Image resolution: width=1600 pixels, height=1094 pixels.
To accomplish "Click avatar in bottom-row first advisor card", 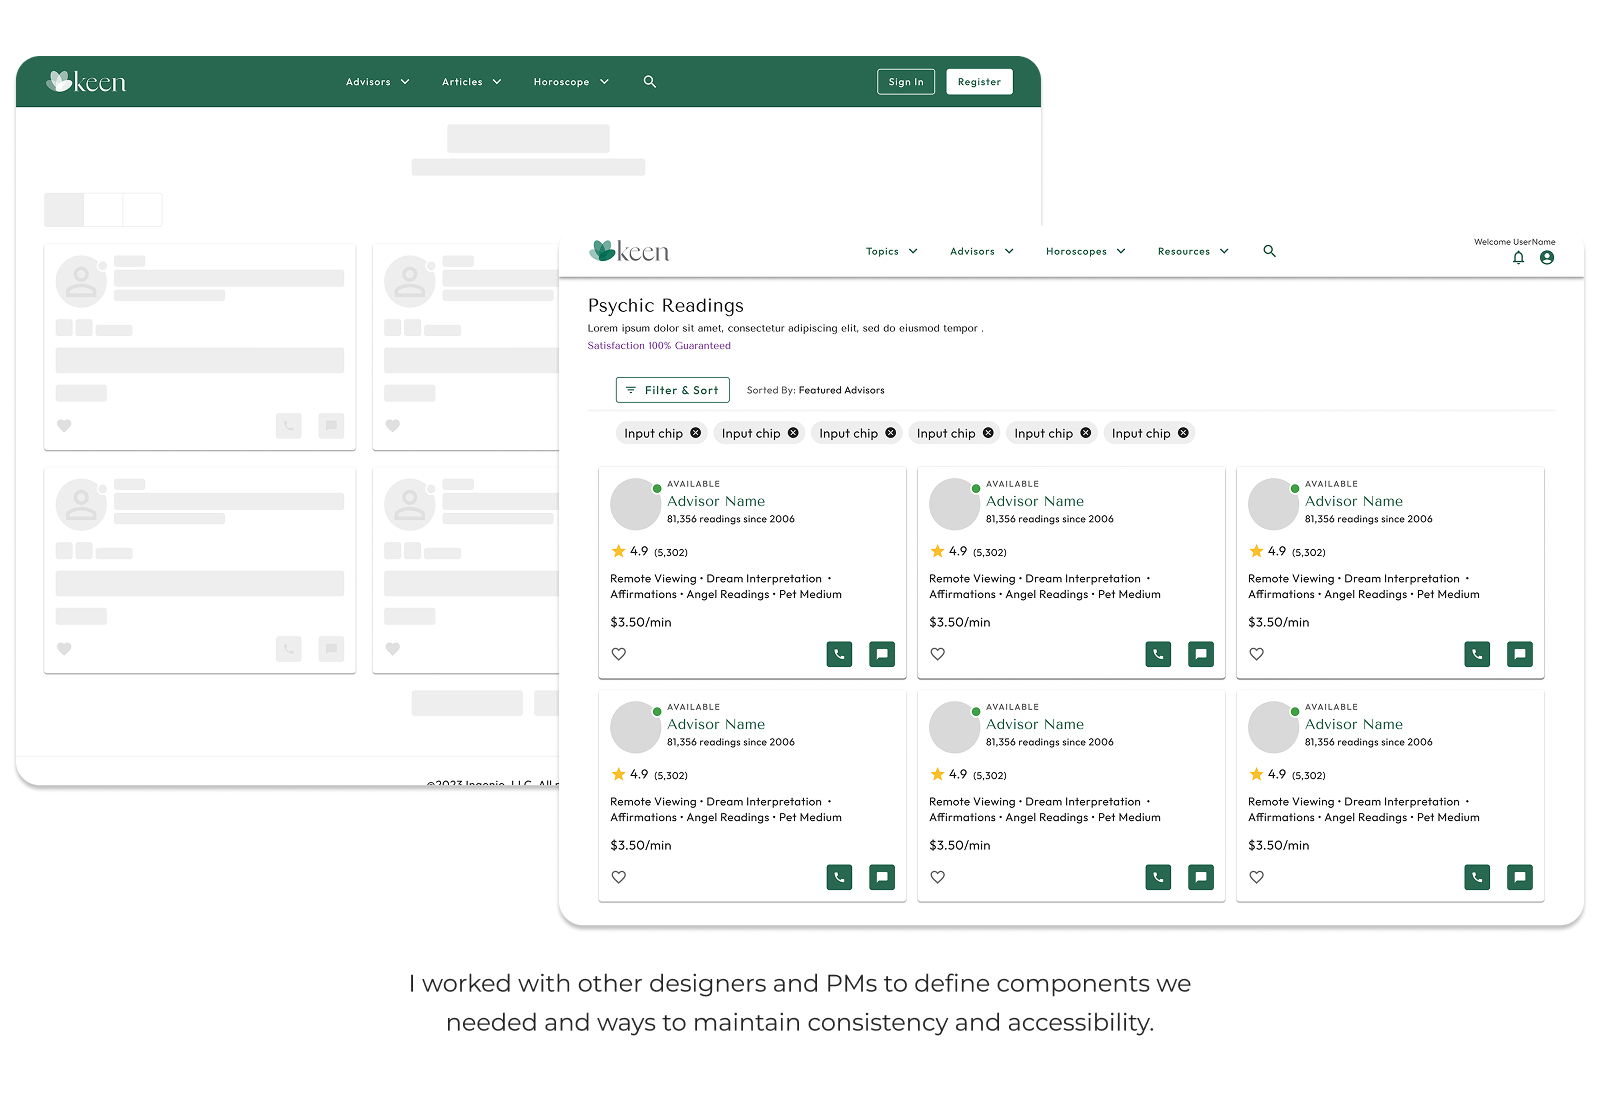I will (635, 727).
